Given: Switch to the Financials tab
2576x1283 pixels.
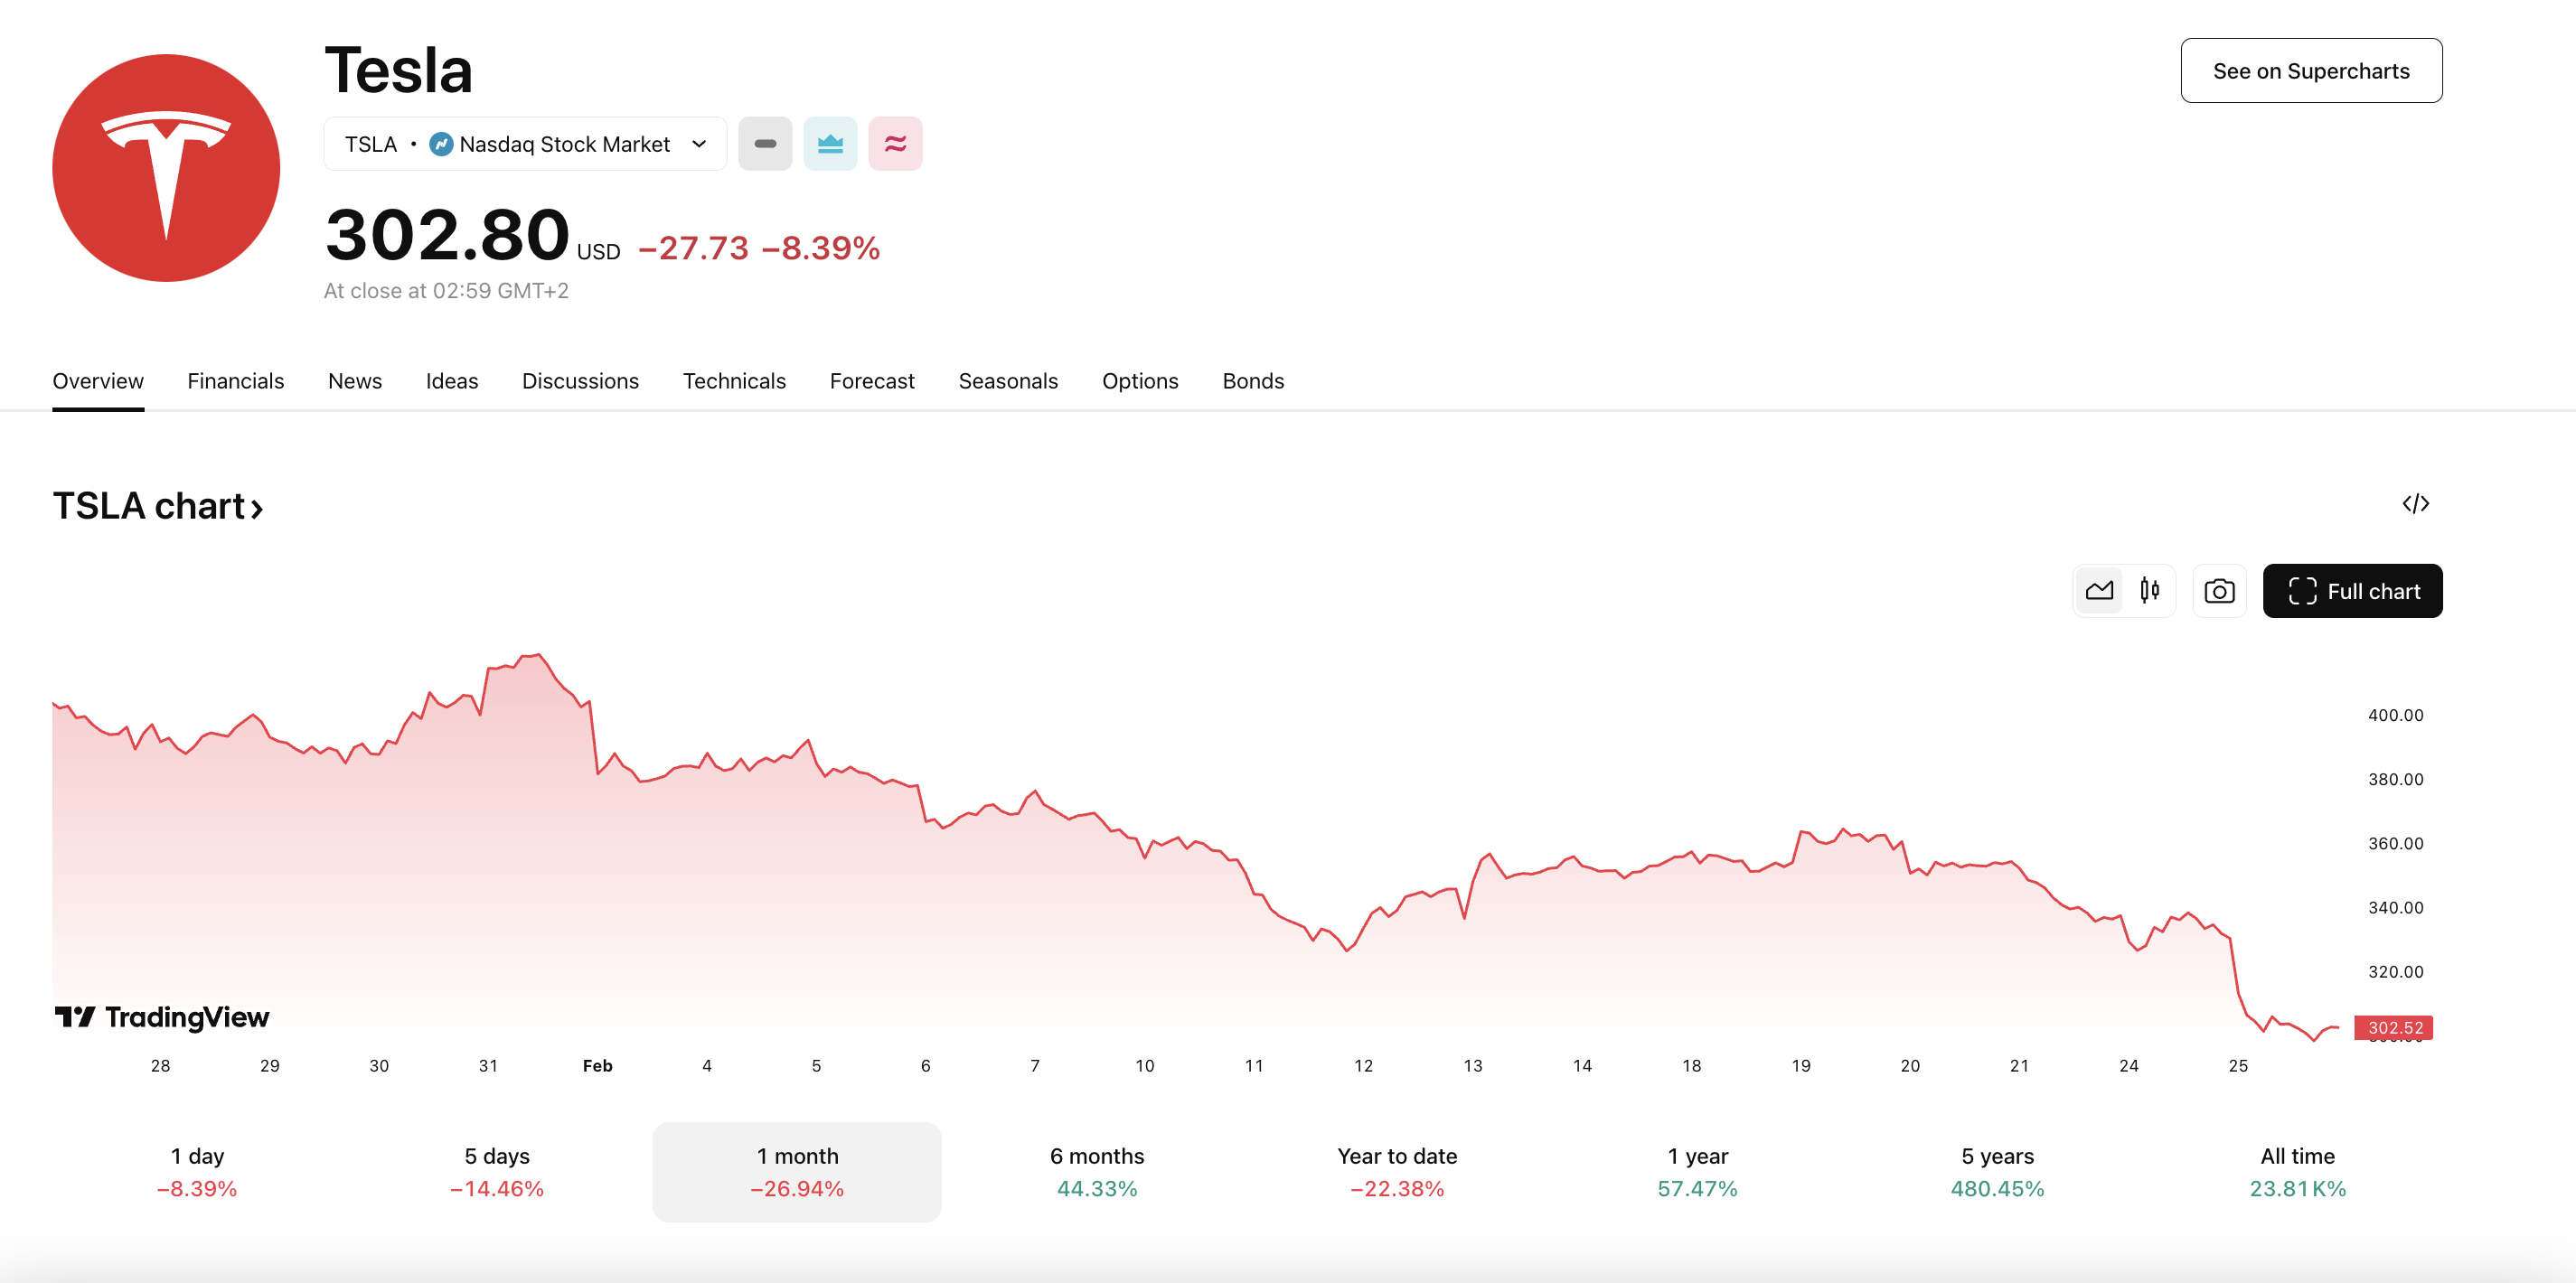Looking at the screenshot, I should pyautogui.click(x=236, y=381).
